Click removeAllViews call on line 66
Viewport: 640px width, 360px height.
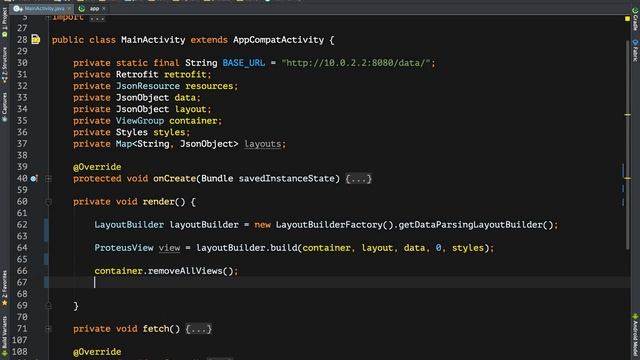(185, 271)
